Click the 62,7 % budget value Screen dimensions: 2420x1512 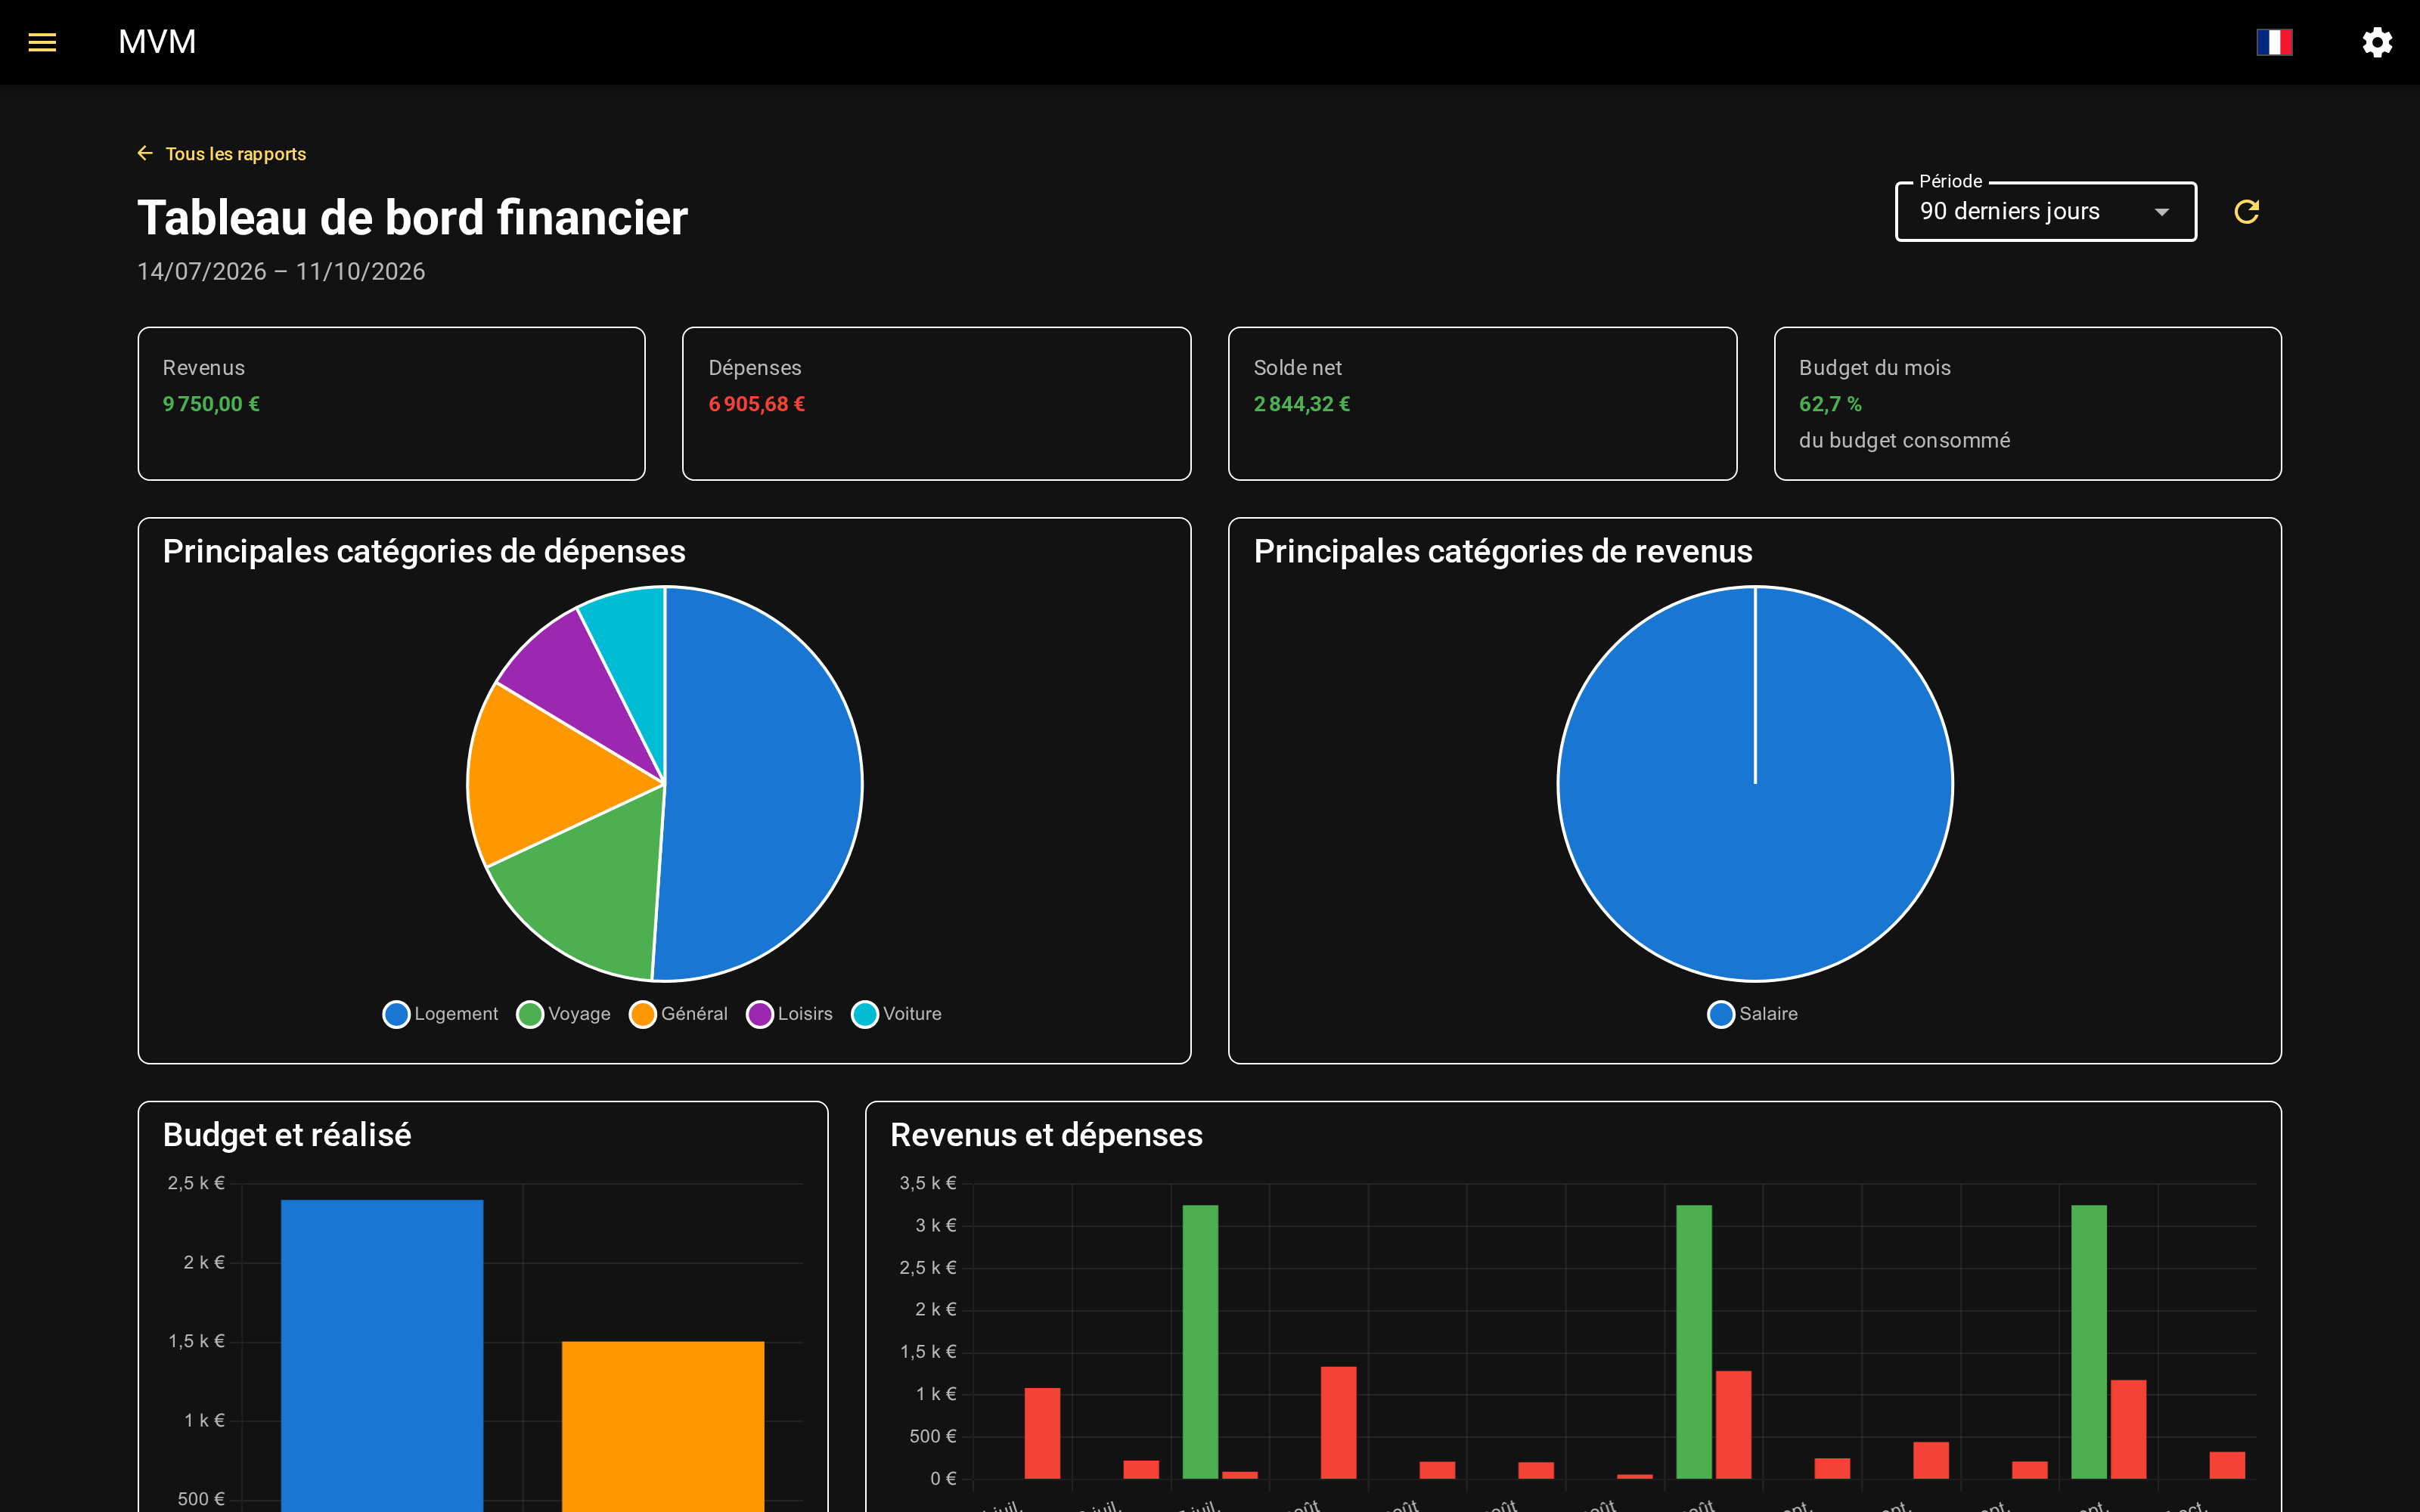click(x=1830, y=404)
